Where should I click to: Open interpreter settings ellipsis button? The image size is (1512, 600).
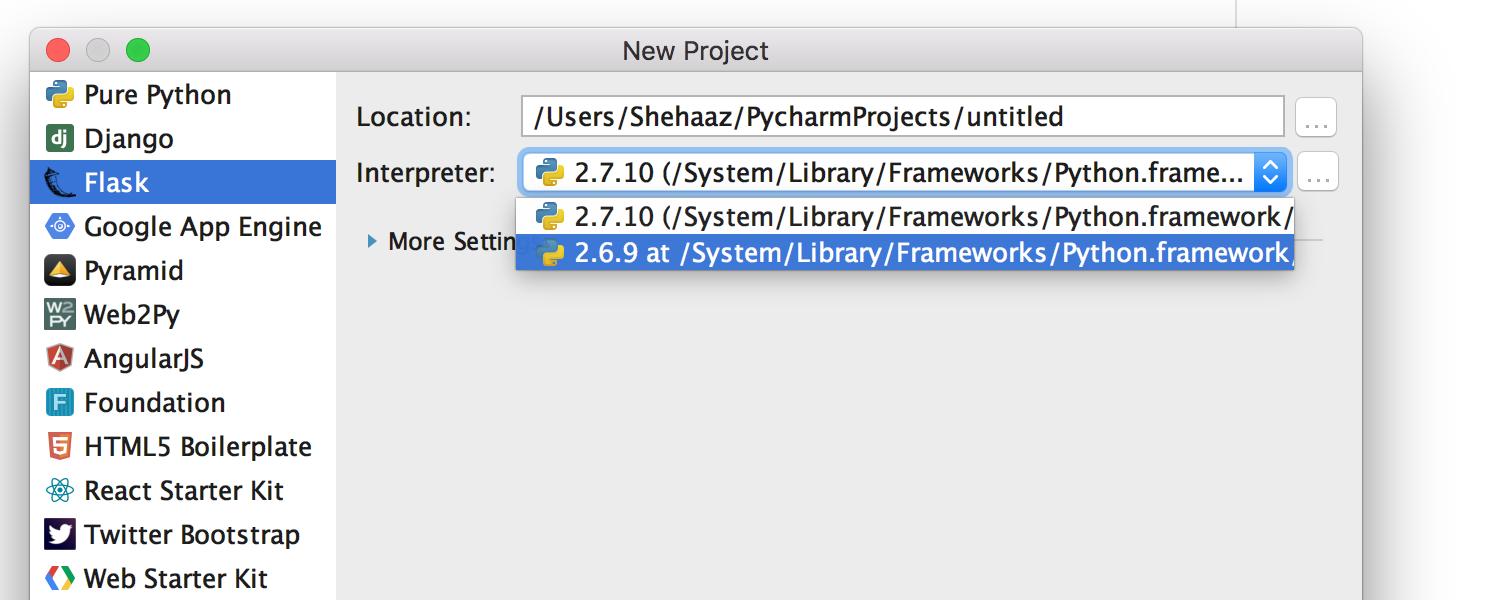tap(1318, 173)
